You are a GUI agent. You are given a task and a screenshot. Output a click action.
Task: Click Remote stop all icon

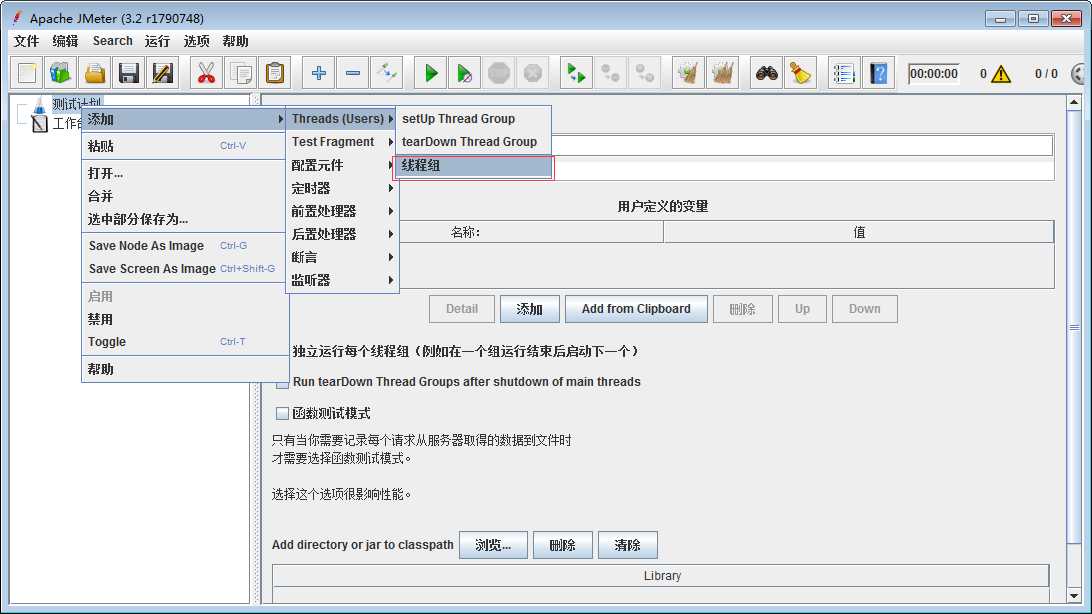coord(611,73)
